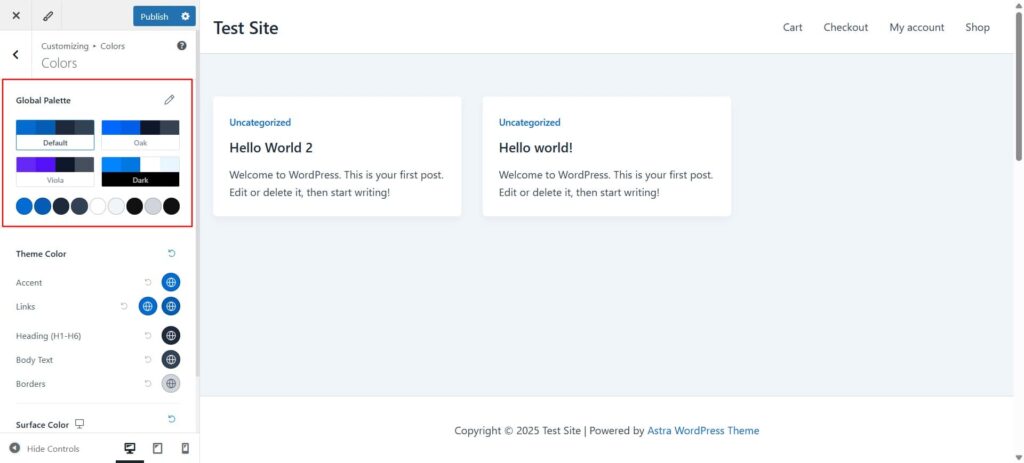
Task: Open the Heading (H1-H6) color picker
Action: click(171, 336)
